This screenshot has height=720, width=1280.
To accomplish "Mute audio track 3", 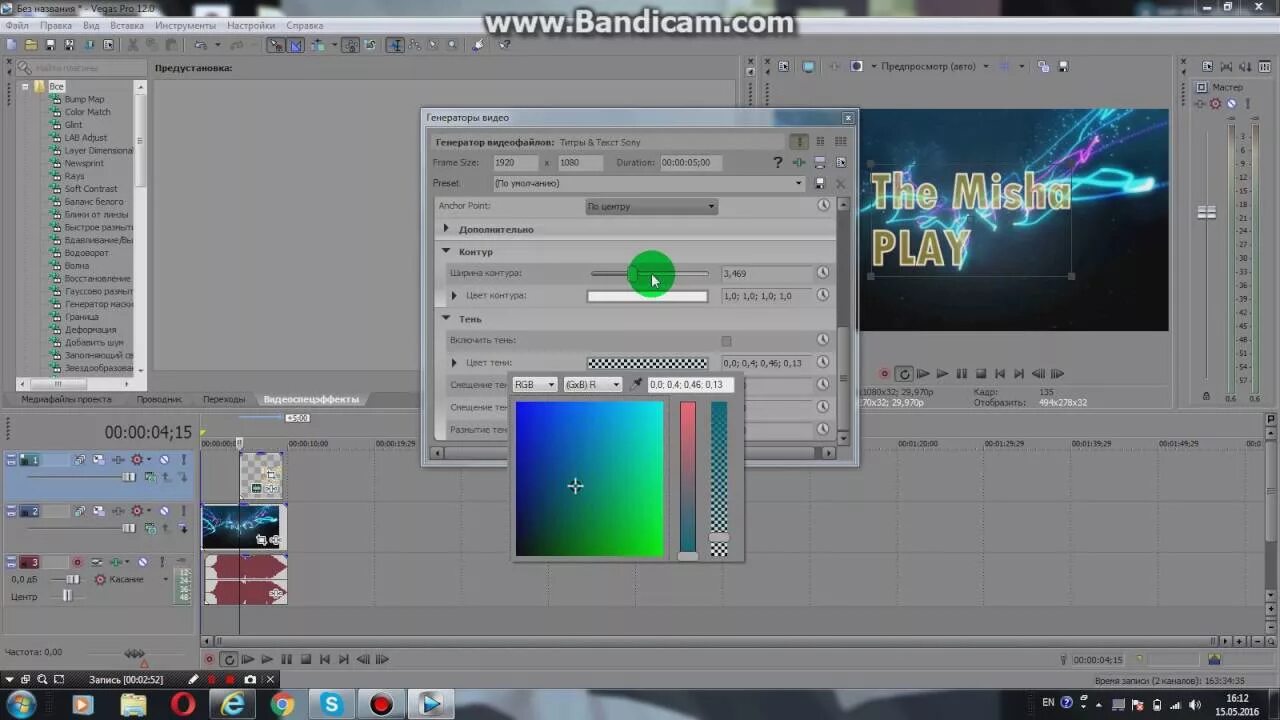I will pyautogui.click(x=142, y=562).
